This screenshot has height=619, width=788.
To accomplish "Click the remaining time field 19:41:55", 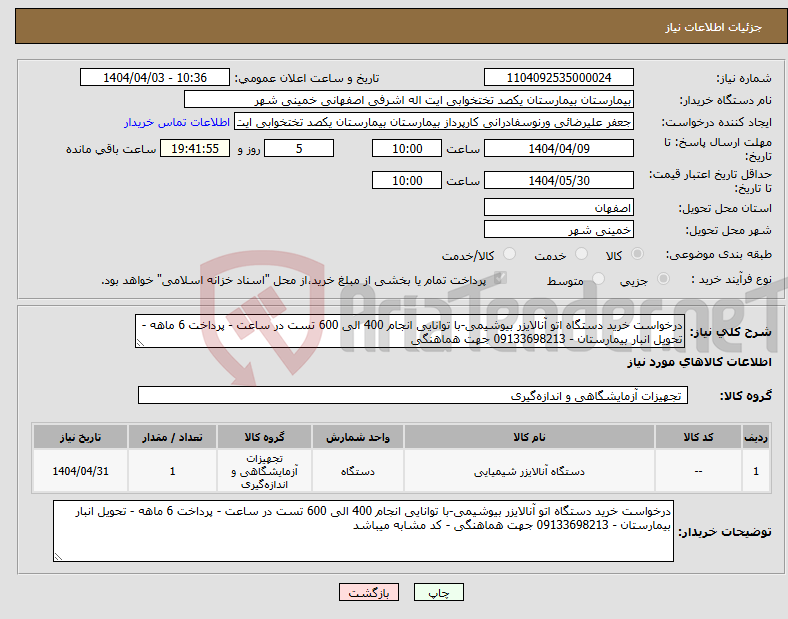I will pos(195,148).
